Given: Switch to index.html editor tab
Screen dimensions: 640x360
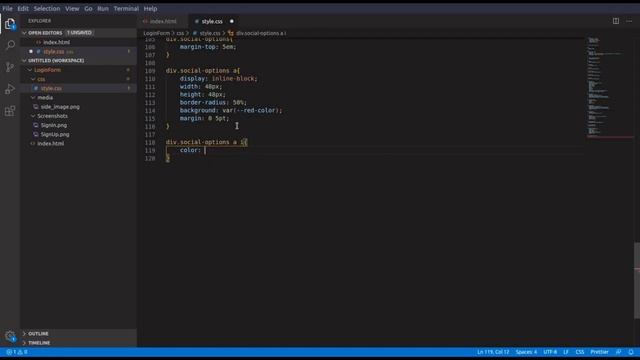Looking at the screenshot, I should pos(163,21).
